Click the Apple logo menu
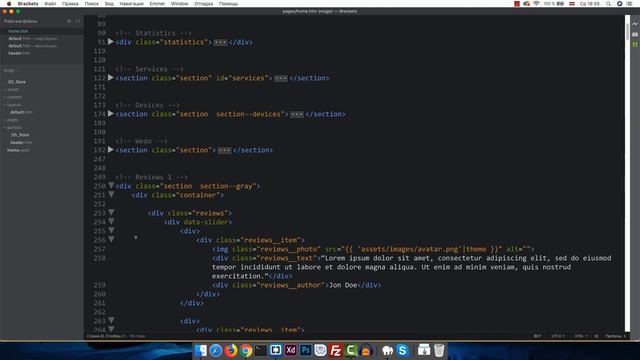The width and height of the screenshot is (640, 360). point(9,4)
